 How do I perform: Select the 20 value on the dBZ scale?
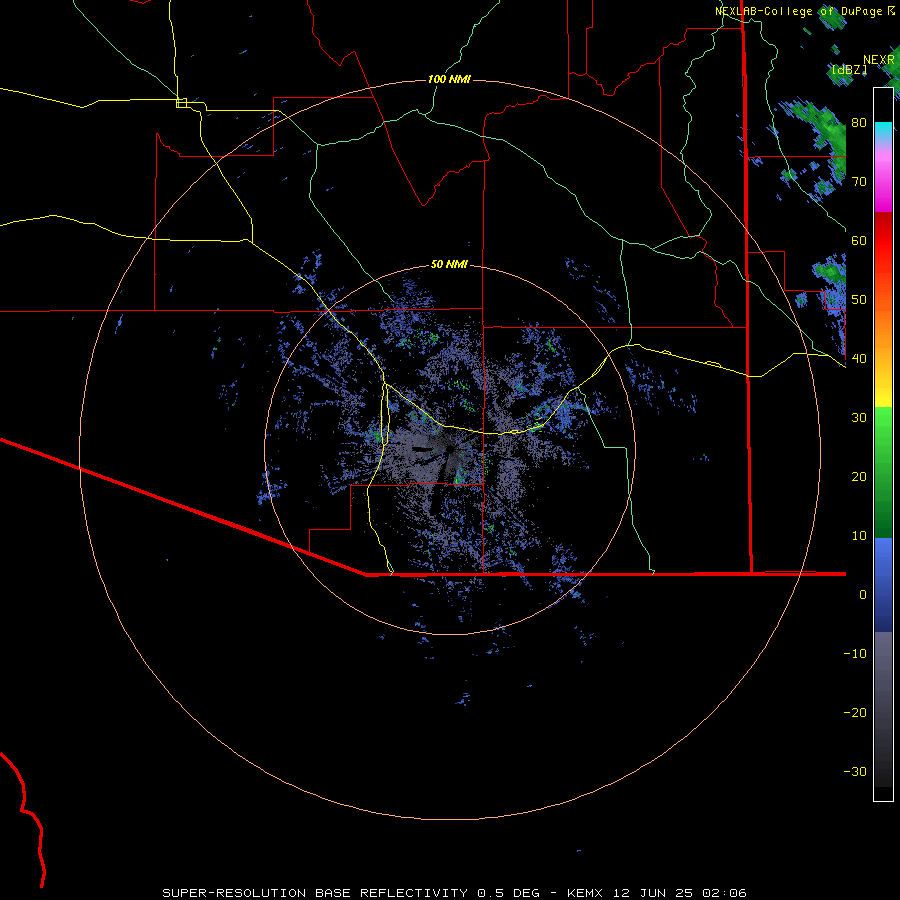point(859,477)
